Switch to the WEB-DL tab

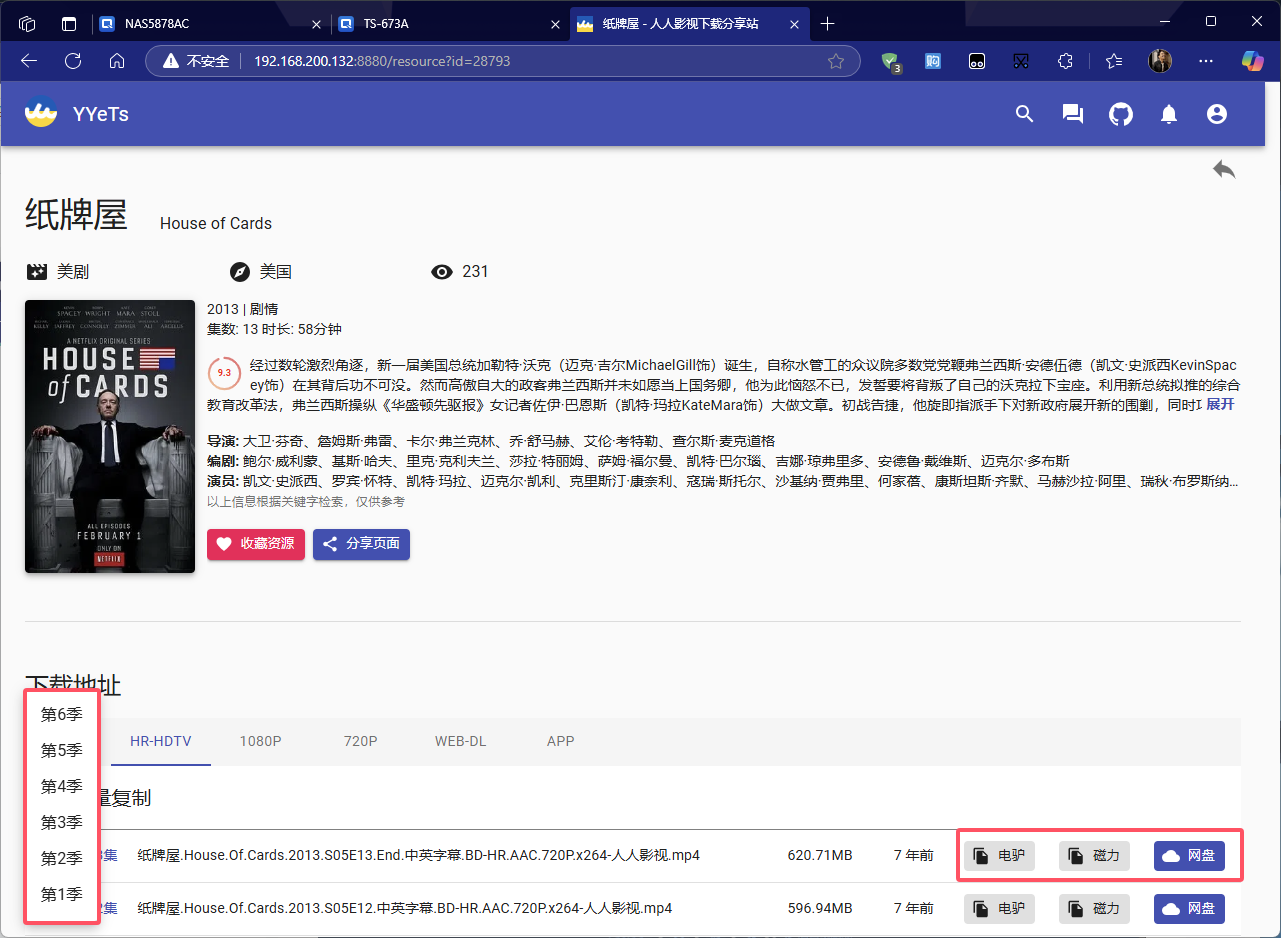coord(460,741)
